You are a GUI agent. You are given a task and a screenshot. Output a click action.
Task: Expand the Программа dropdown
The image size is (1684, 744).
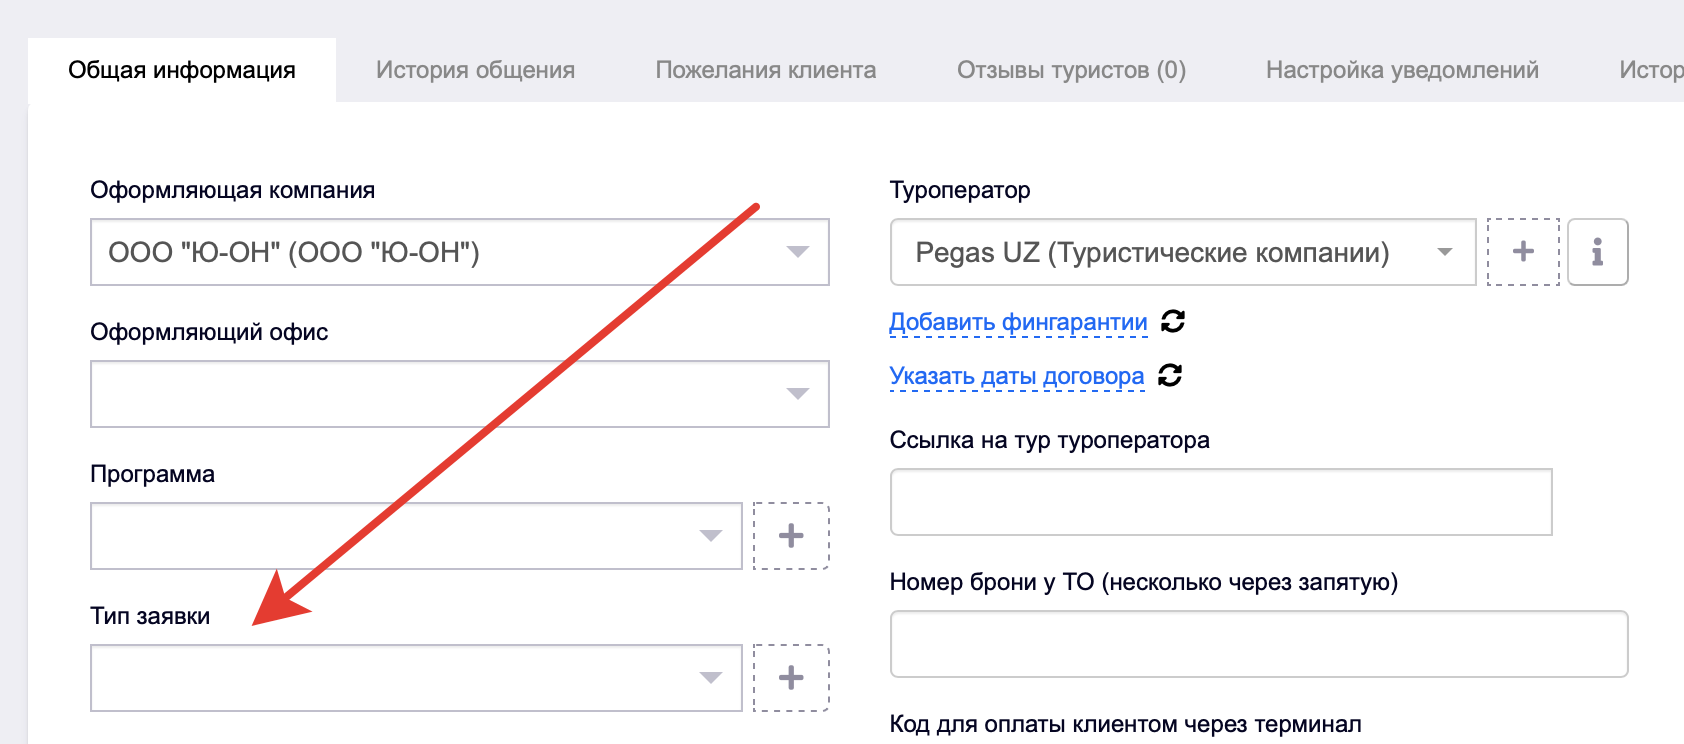(x=416, y=536)
